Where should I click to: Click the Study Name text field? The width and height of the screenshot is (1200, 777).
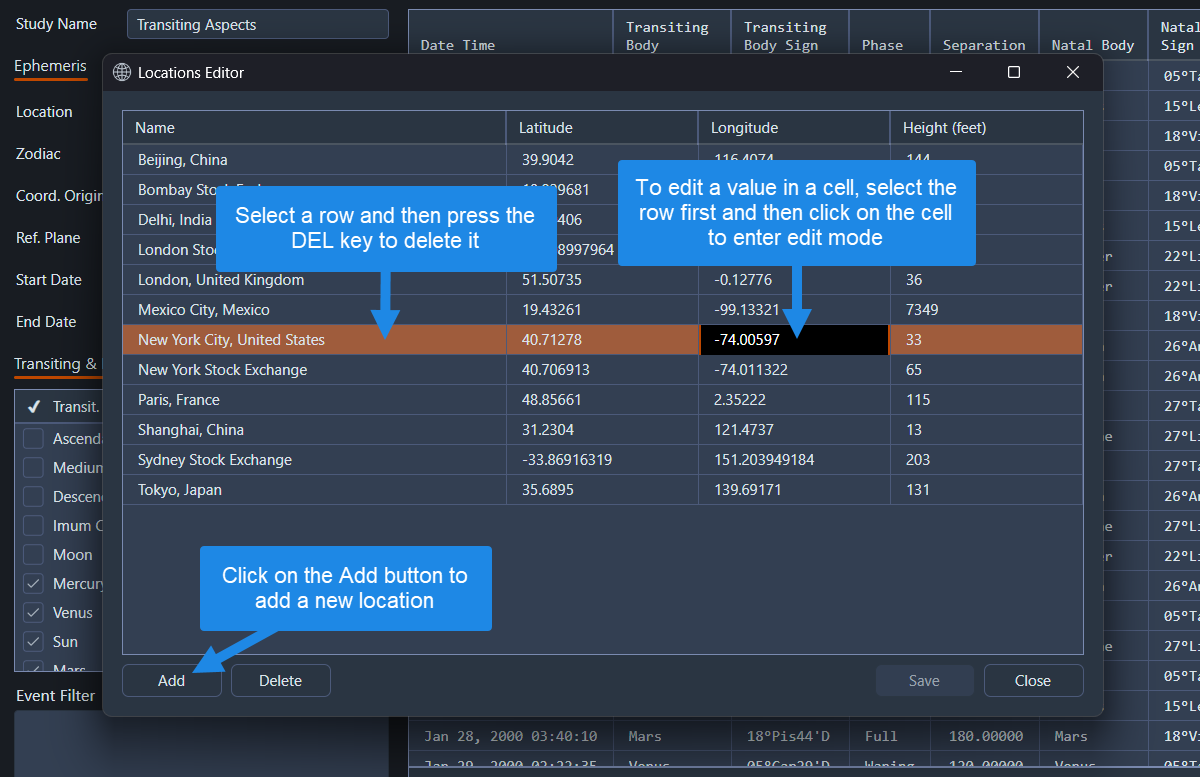click(x=257, y=25)
